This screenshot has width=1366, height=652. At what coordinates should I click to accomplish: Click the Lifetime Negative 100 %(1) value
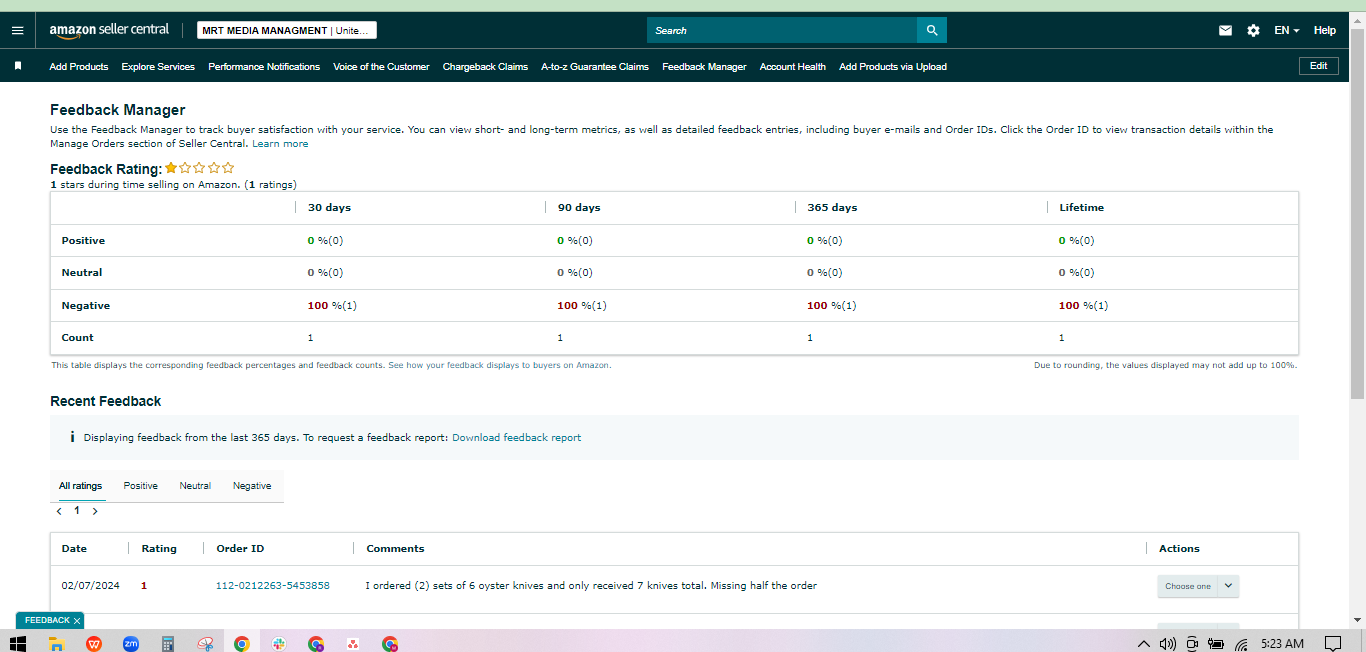[x=1083, y=305]
